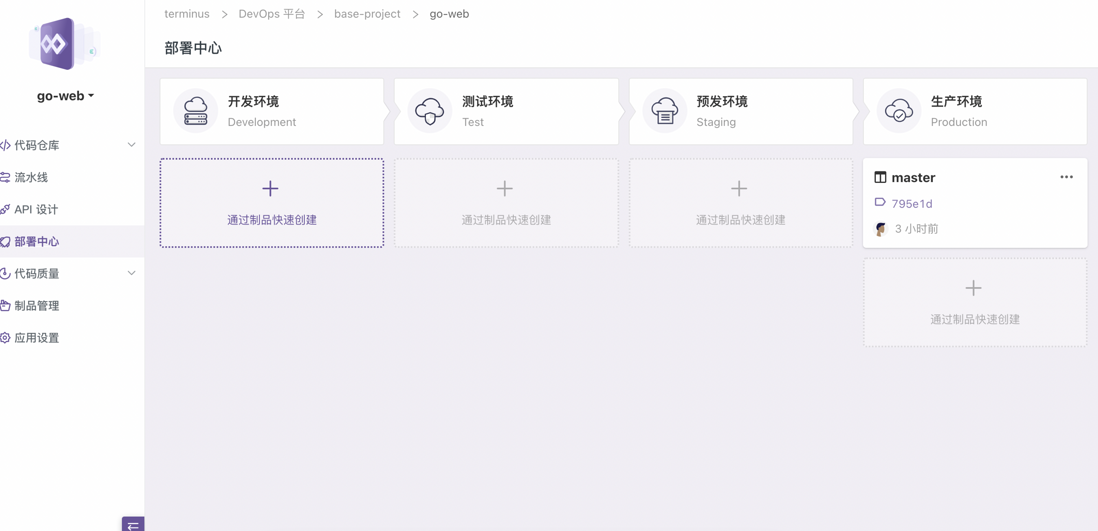The width and height of the screenshot is (1098, 531).
Task: Click the Staging environment cloud icon
Action: [x=665, y=111]
